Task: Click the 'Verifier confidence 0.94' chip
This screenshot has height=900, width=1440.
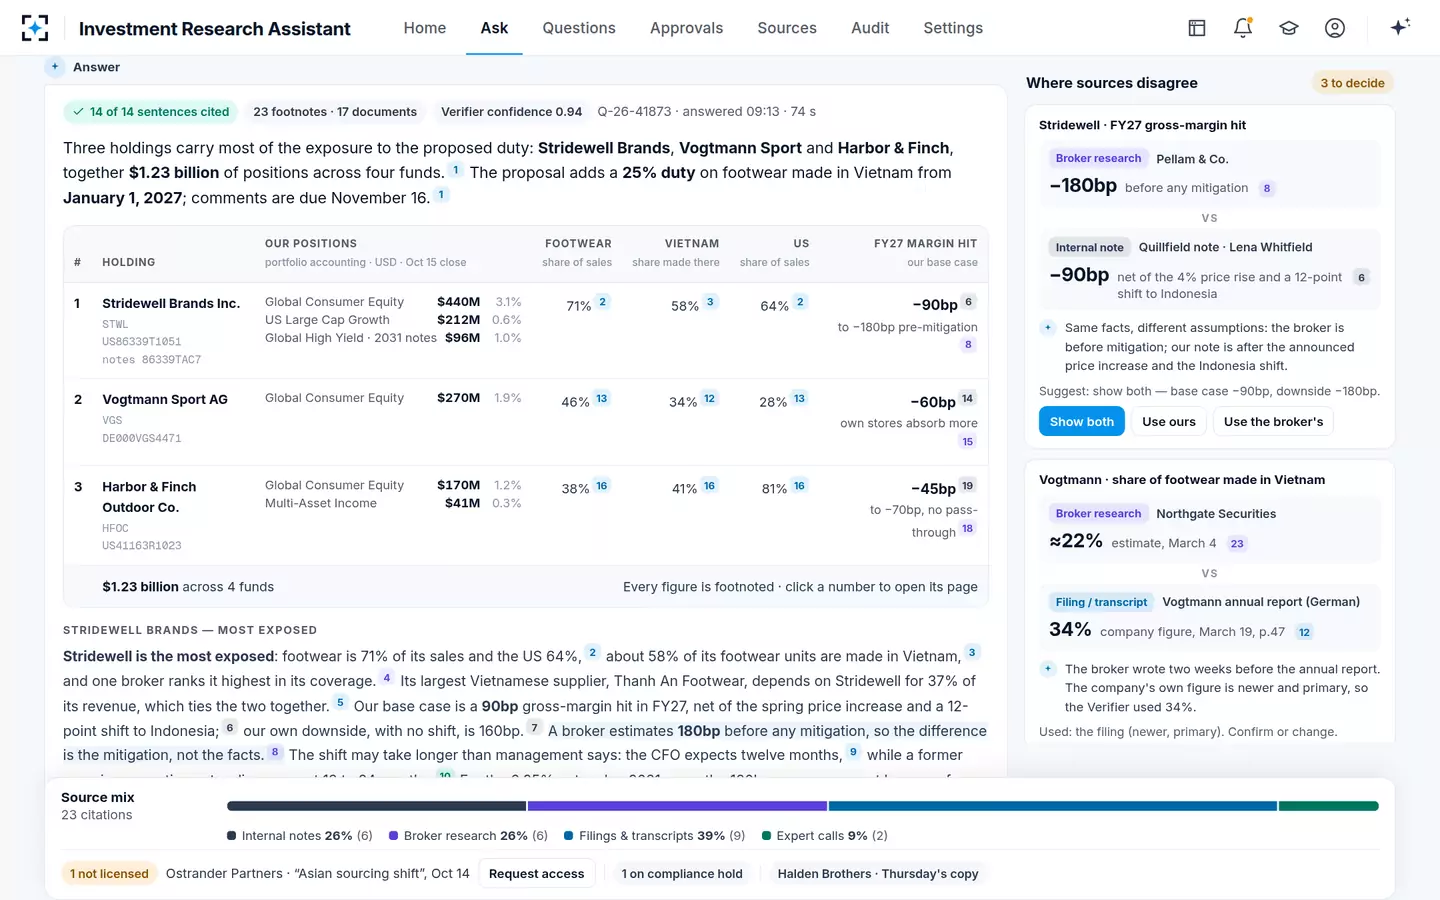Action: pos(511,112)
